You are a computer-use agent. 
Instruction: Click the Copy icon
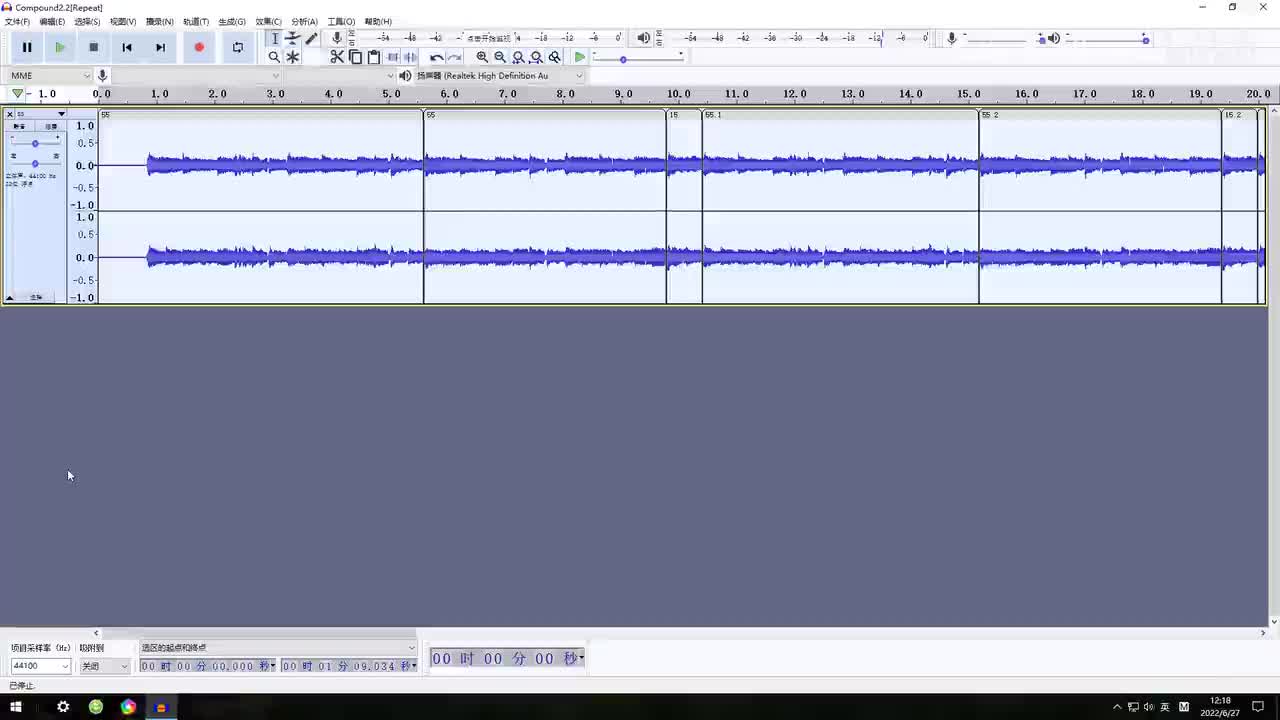tap(355, 57)
